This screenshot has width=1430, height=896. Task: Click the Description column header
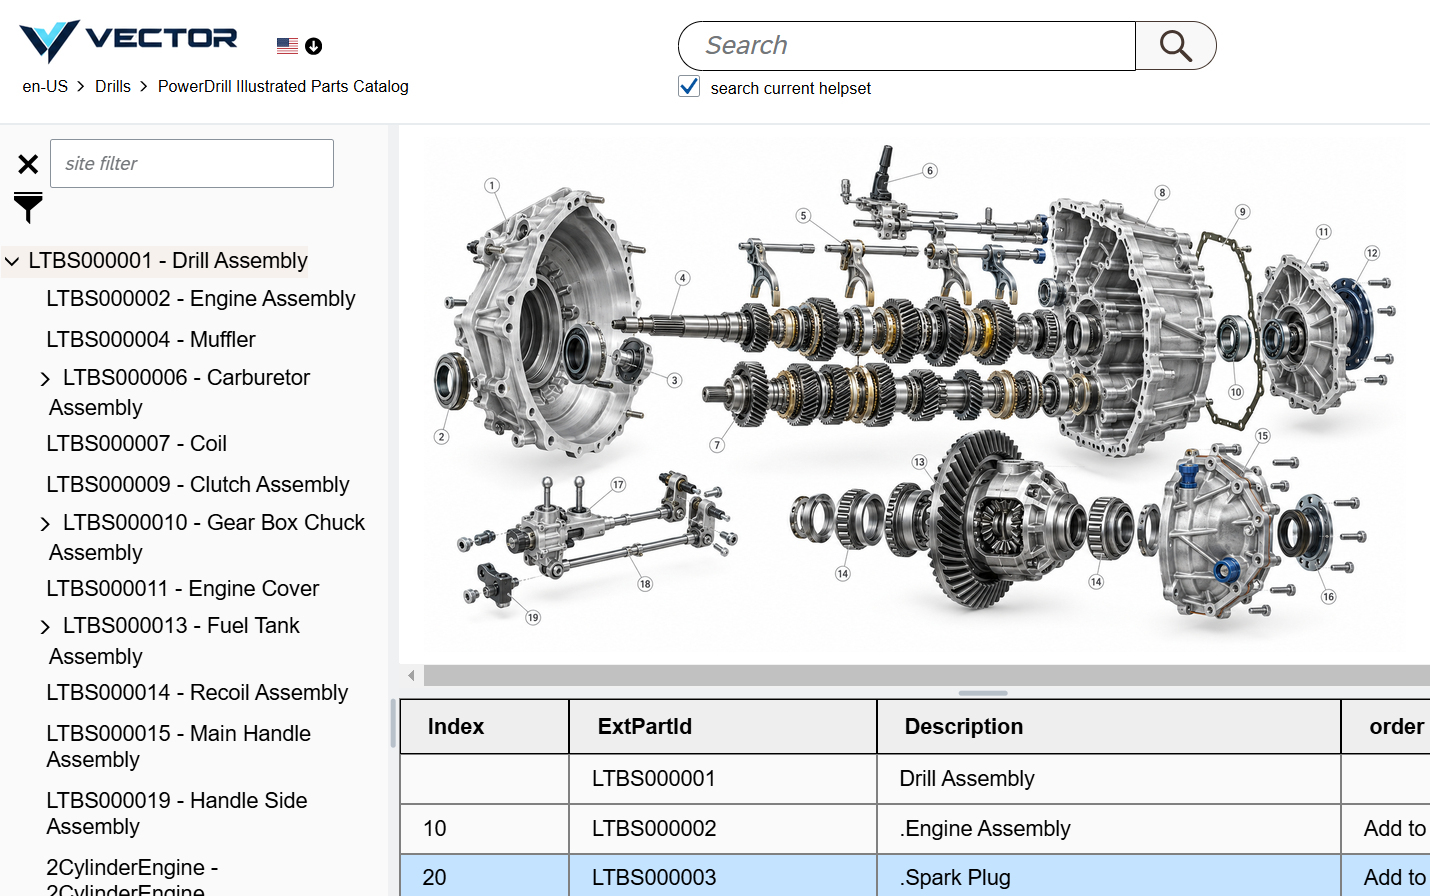[x=1109, y=727]
